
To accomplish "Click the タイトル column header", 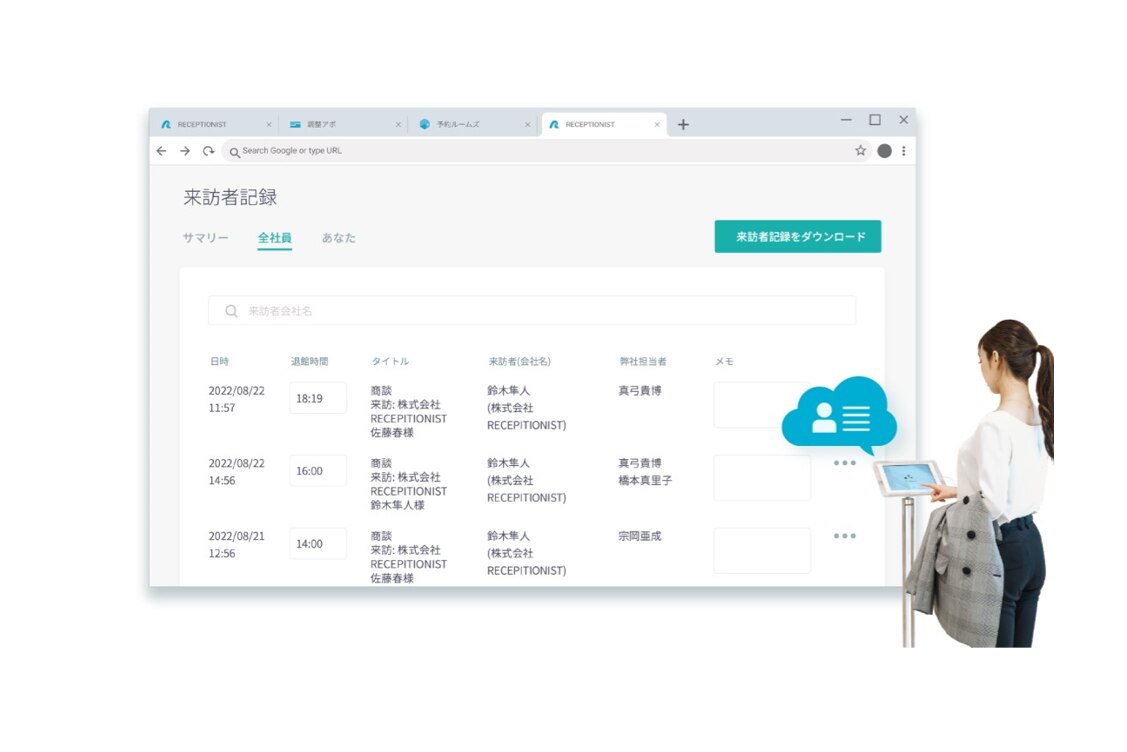I will click(x=390, y=362).
